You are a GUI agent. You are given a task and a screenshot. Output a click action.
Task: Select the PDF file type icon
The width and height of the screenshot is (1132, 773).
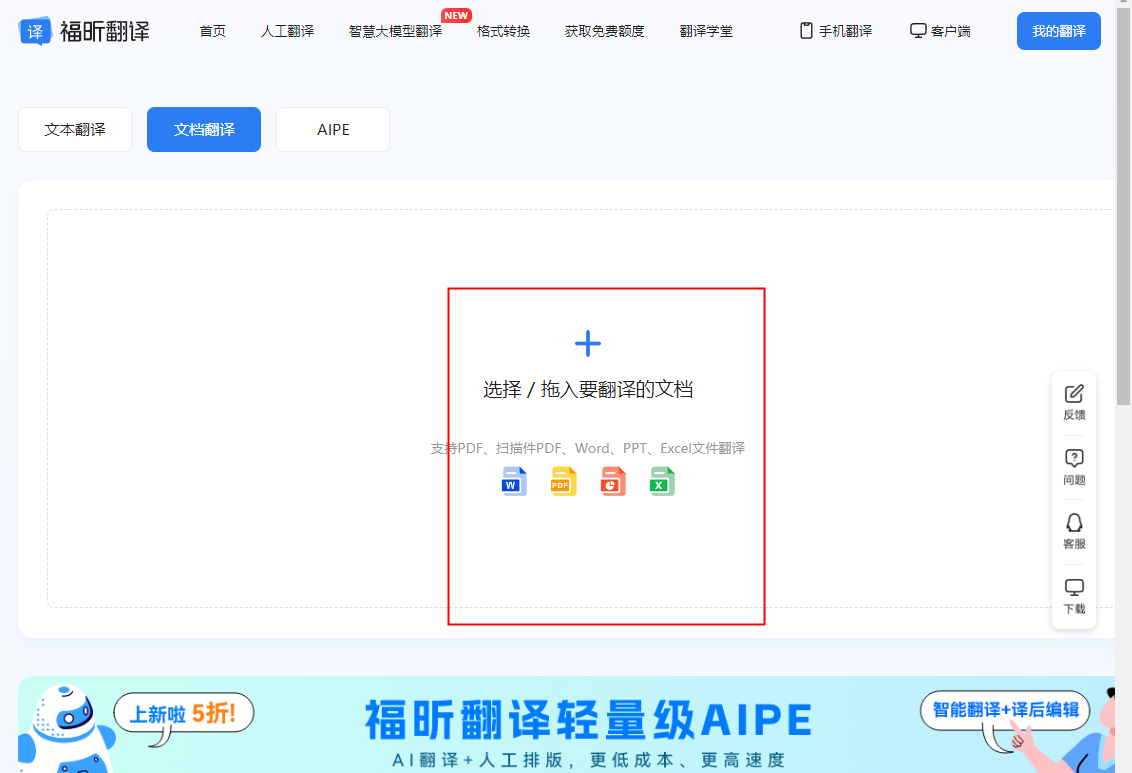click(x=563, y=481)
